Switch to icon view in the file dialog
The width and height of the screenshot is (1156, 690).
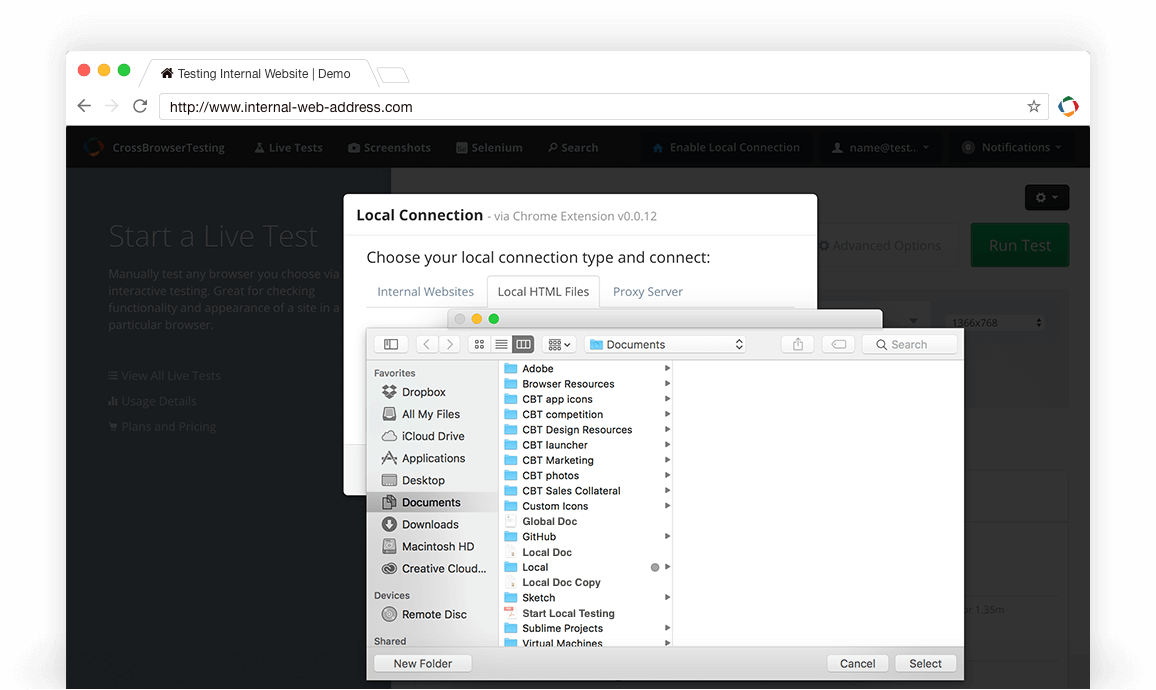click(479, 343)
